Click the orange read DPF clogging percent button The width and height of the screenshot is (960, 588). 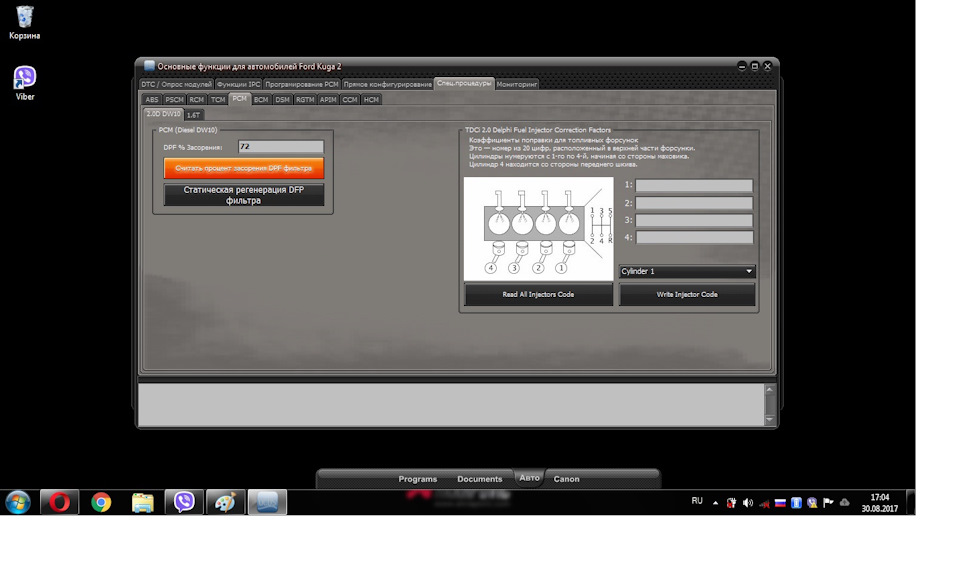(x=244, y=168)
